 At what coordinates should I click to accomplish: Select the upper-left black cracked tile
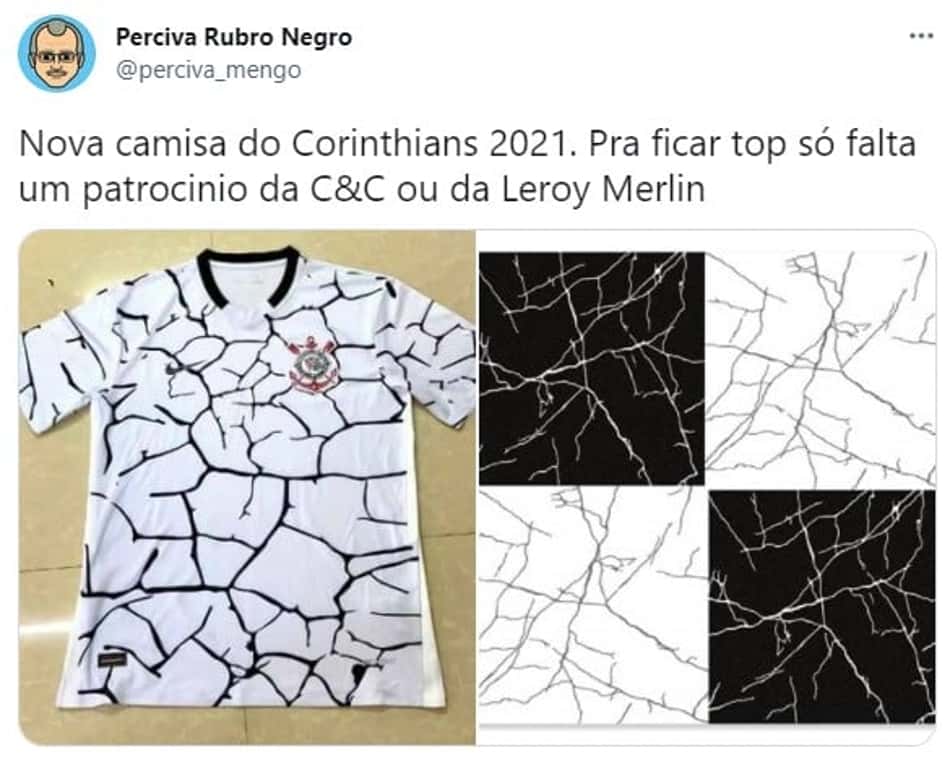click(x=592, y=368)
